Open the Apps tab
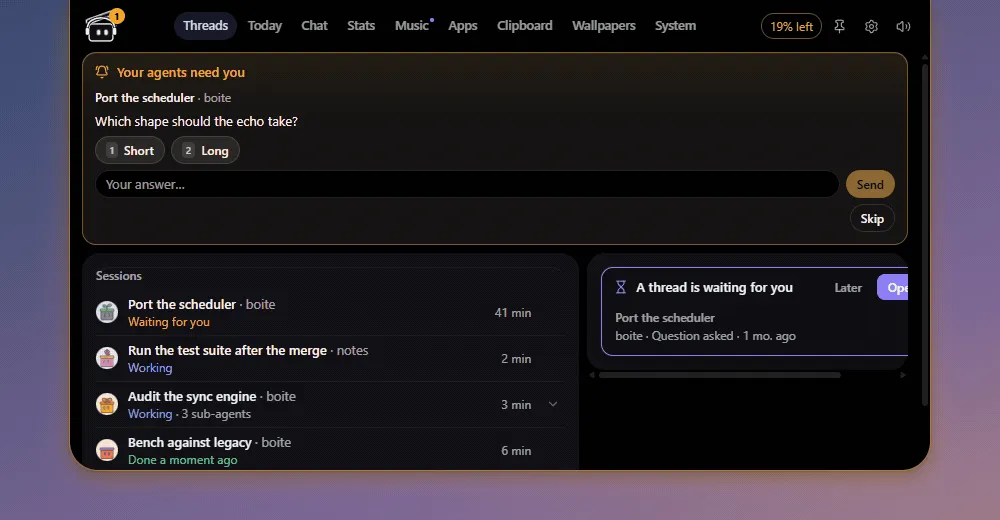Image resolution: width=1000 pixels, height=520 pixels. [463, 26]
